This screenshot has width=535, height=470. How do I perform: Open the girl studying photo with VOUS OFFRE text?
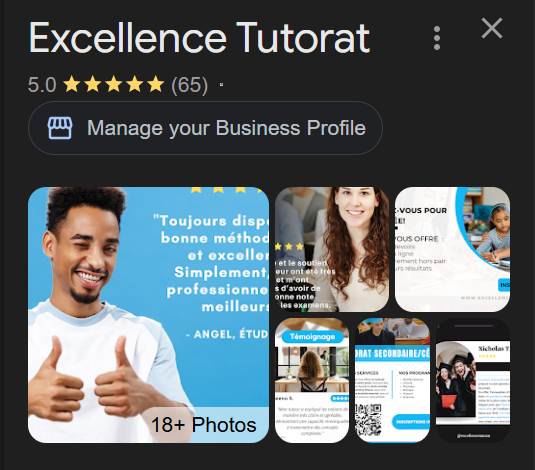(x=452, y=249)
